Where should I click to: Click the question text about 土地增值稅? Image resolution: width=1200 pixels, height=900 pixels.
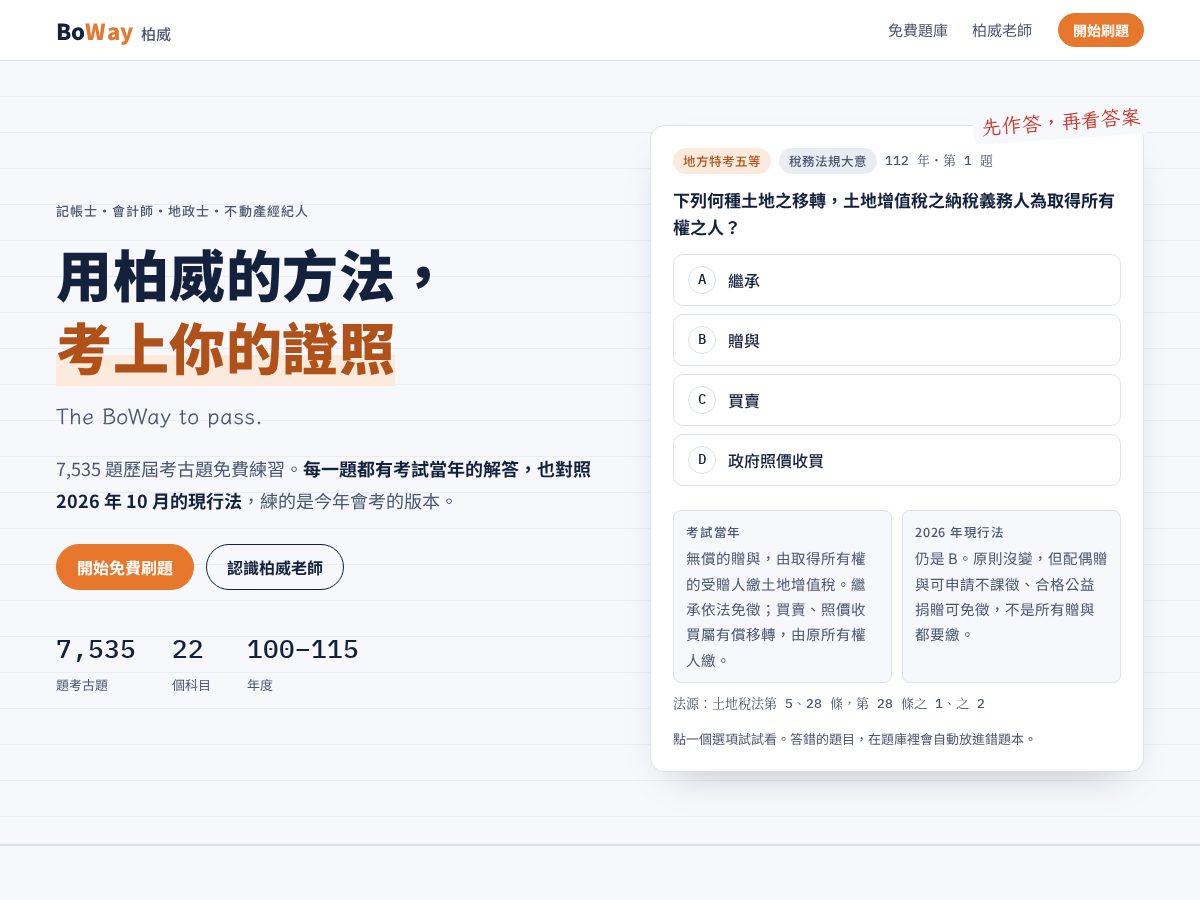click(x=894, y=214)
